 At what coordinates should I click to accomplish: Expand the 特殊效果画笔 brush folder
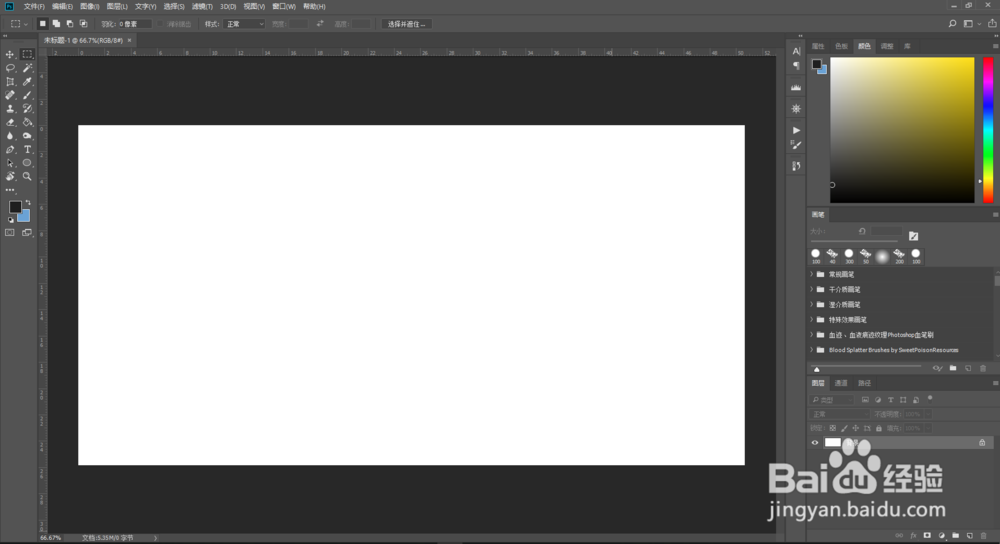point(812,320)
